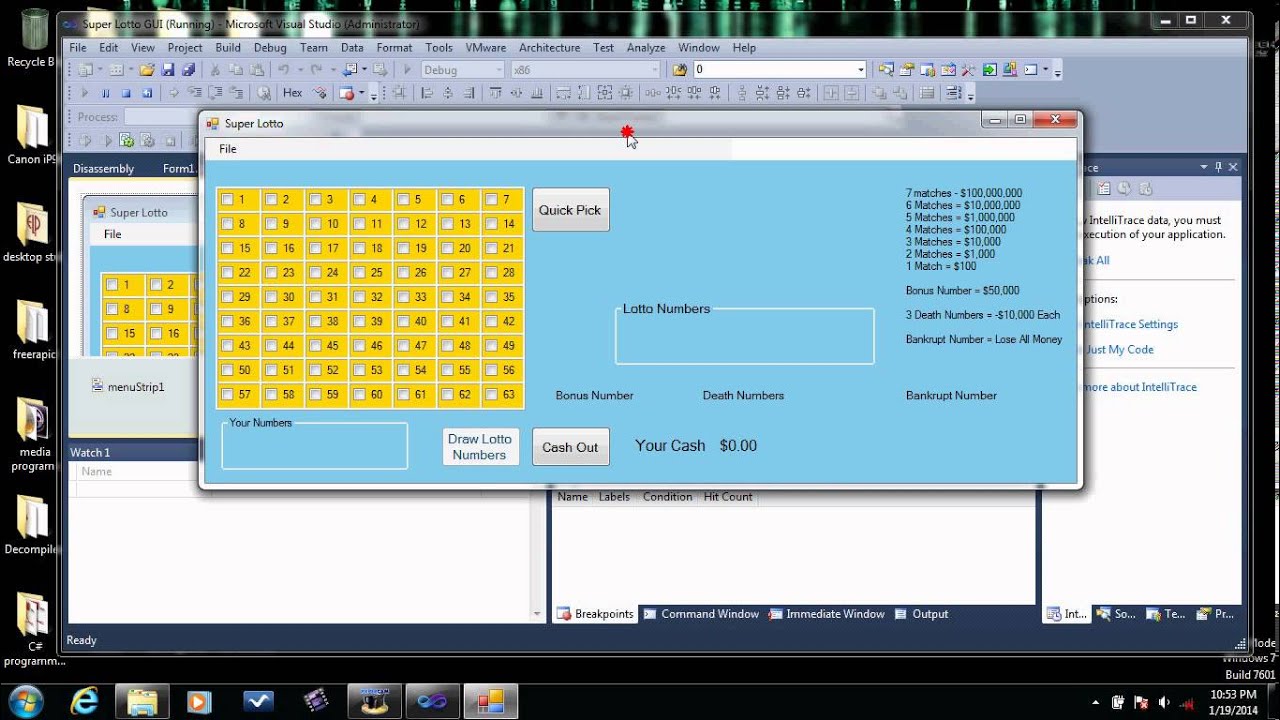Click the Start Debugging play arrow icon
The height and width of the screenshot is (720, 1280).
(x=407, y=70)
